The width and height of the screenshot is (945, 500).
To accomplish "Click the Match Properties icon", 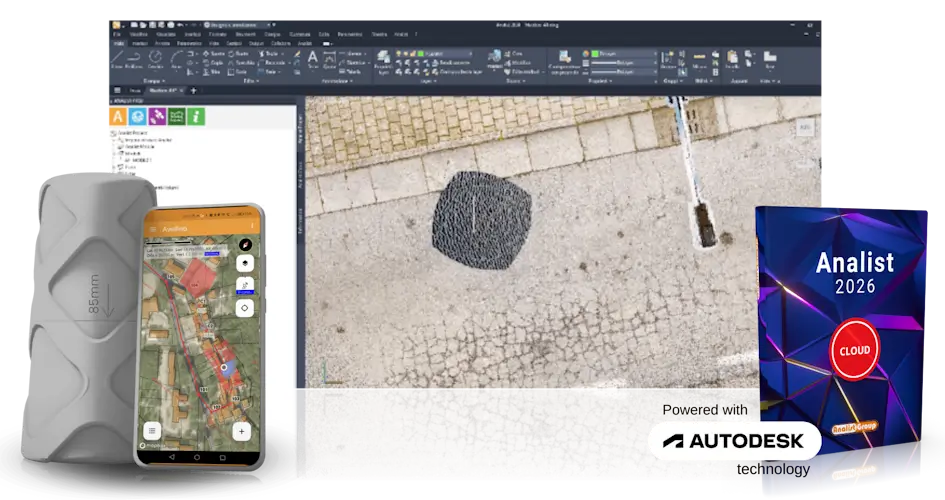I will click(x=564, y=62).
